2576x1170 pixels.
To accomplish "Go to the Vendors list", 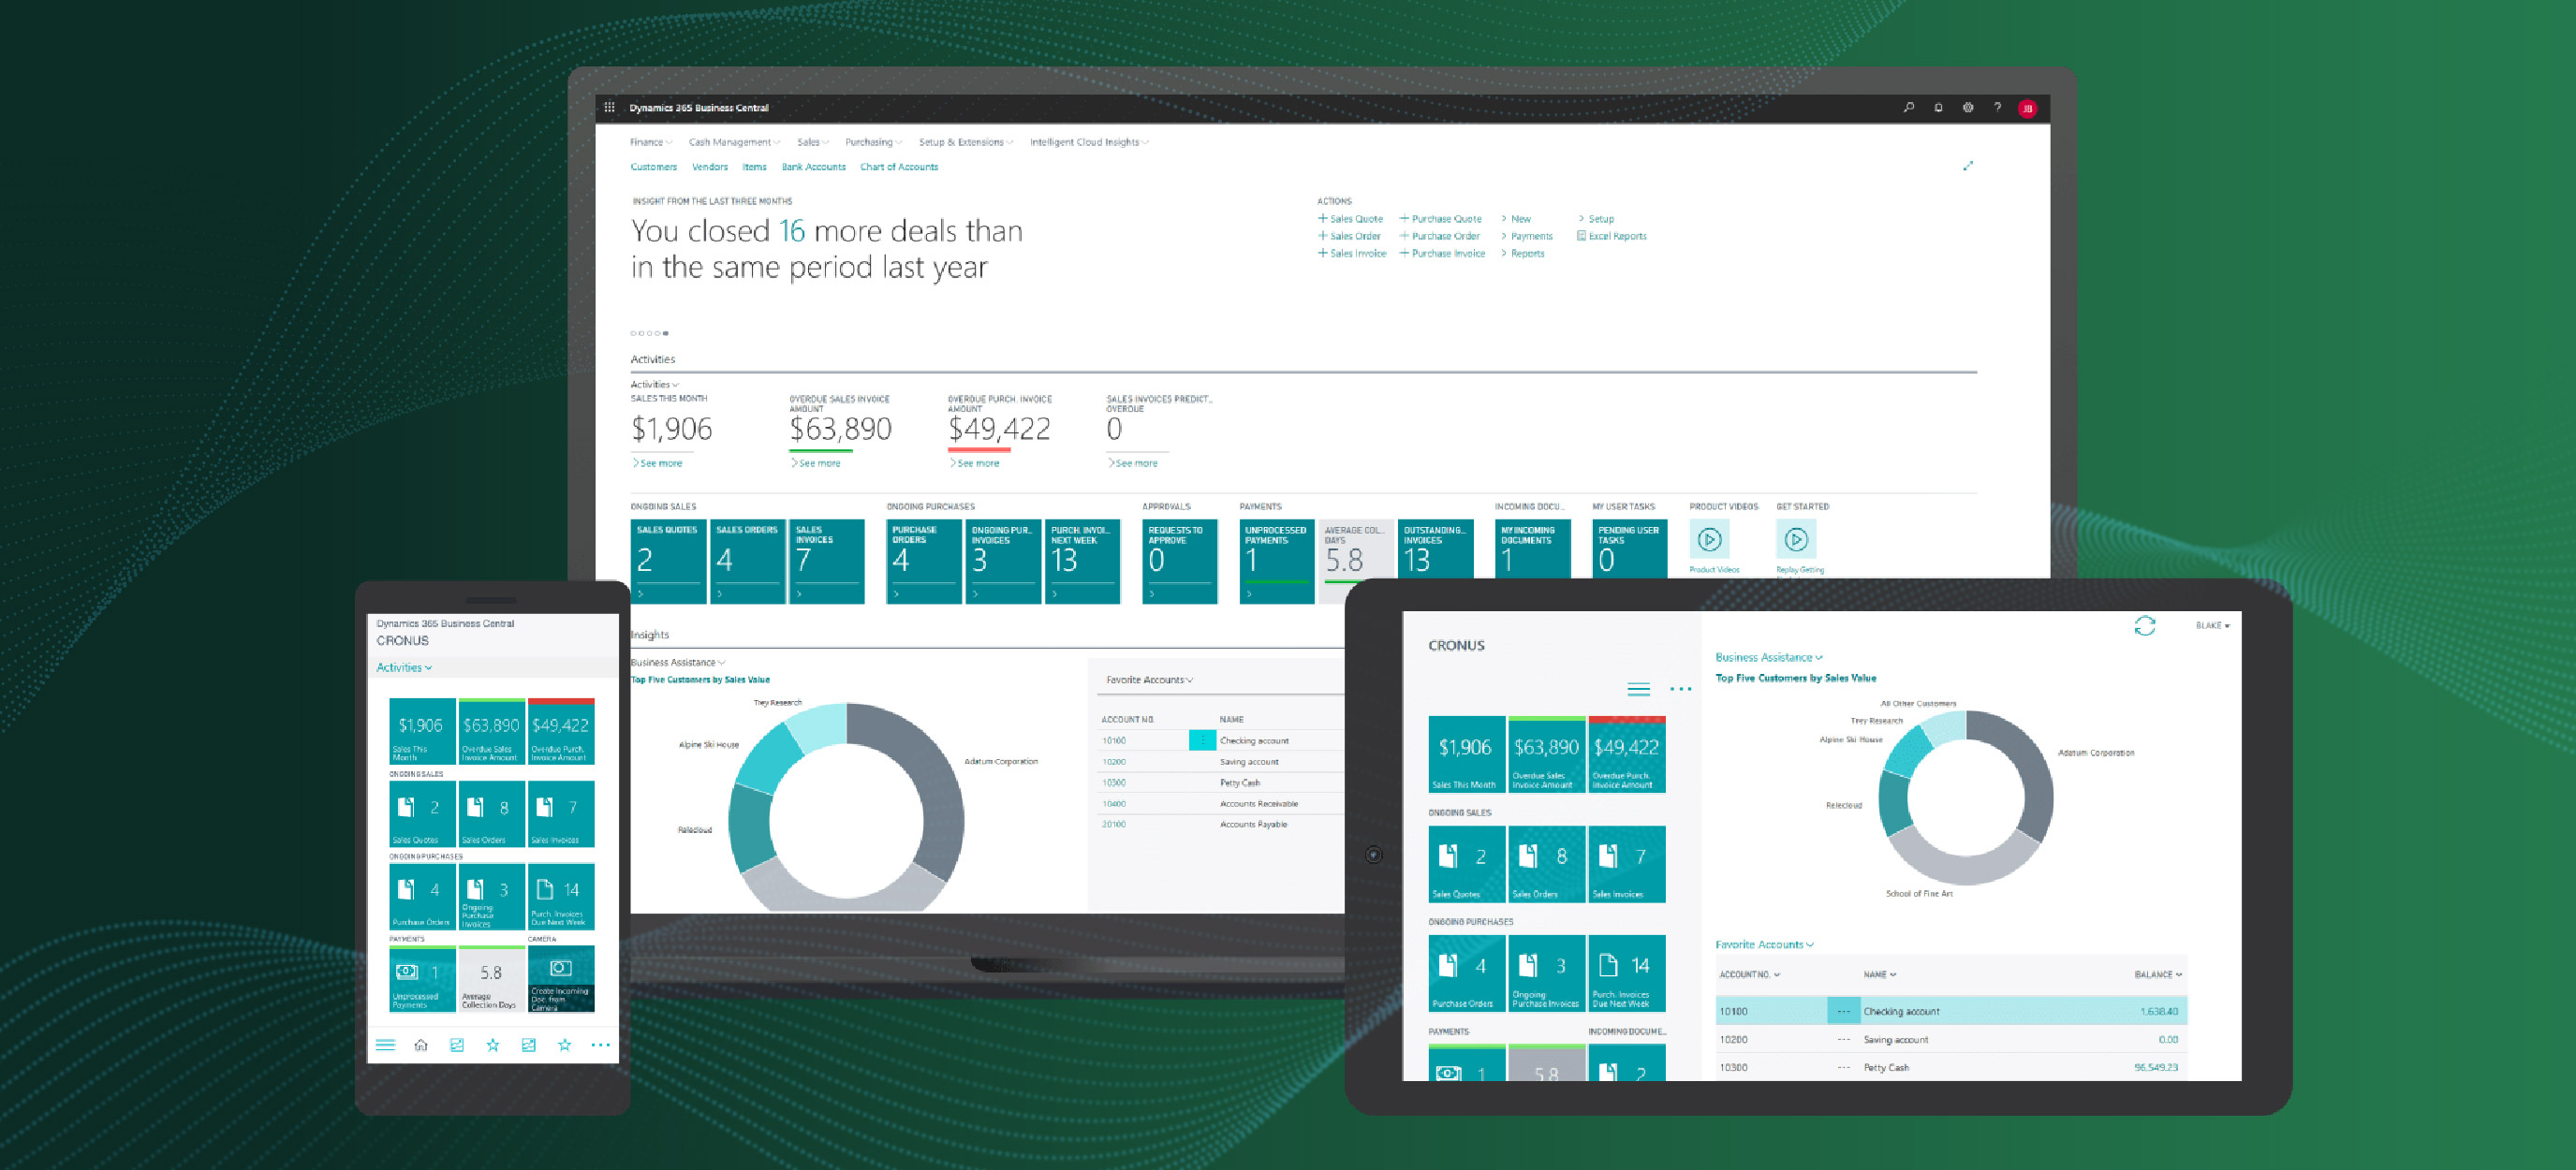I will click(709, 167).
